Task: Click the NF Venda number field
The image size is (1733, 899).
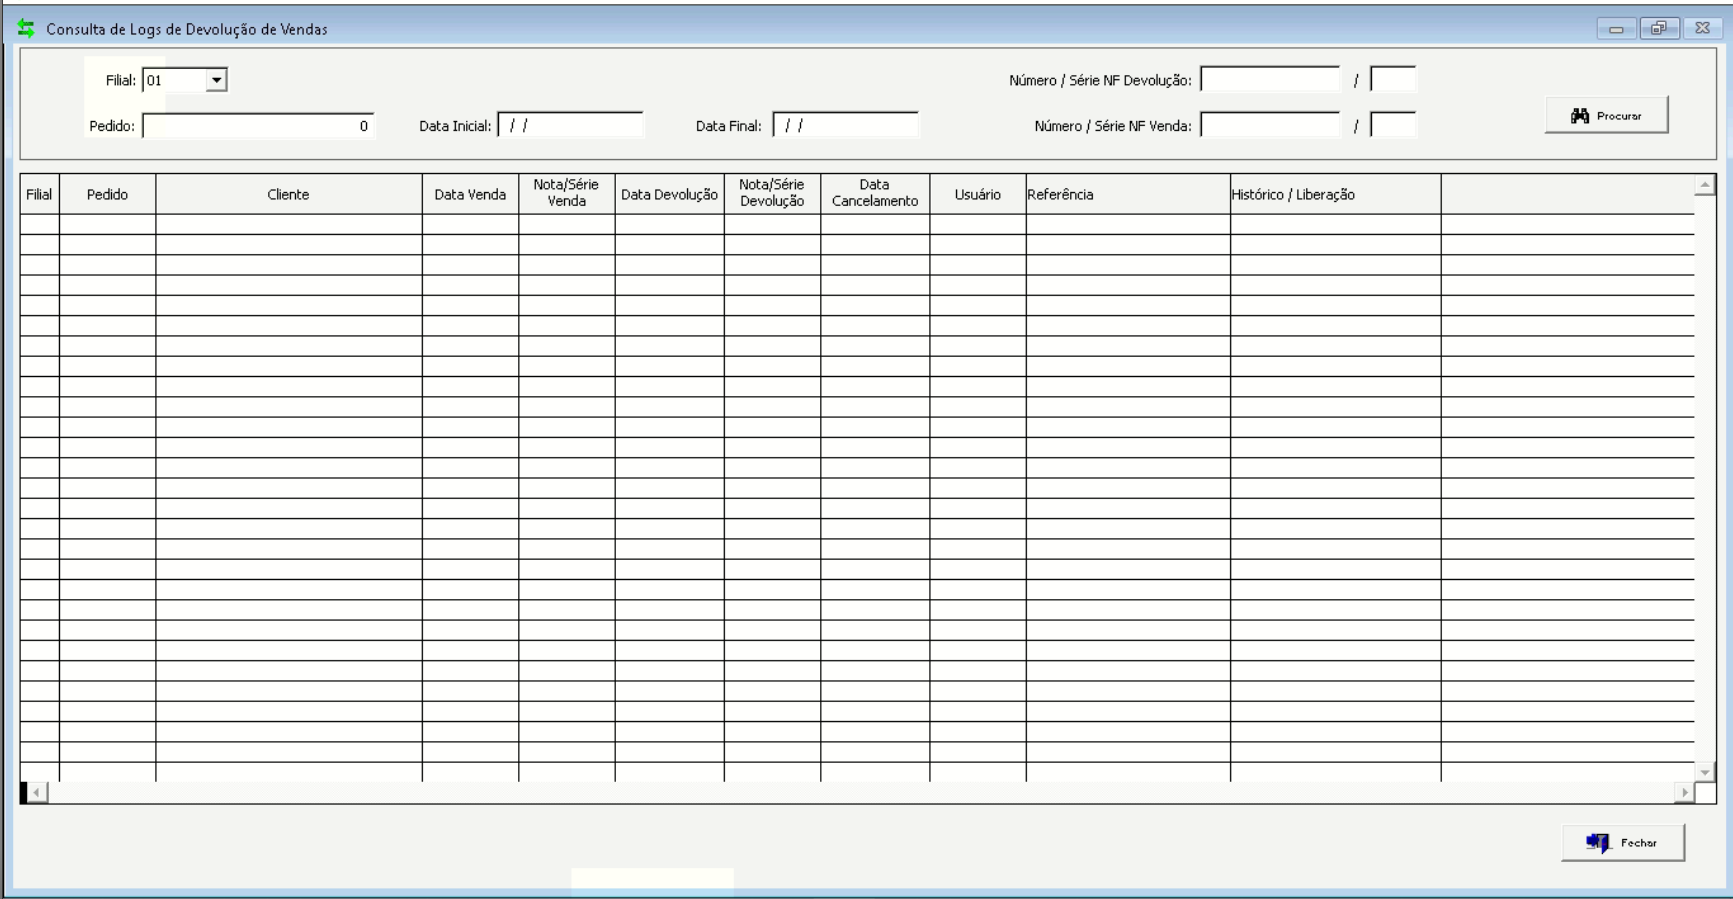Action: tap(1270, 126)
